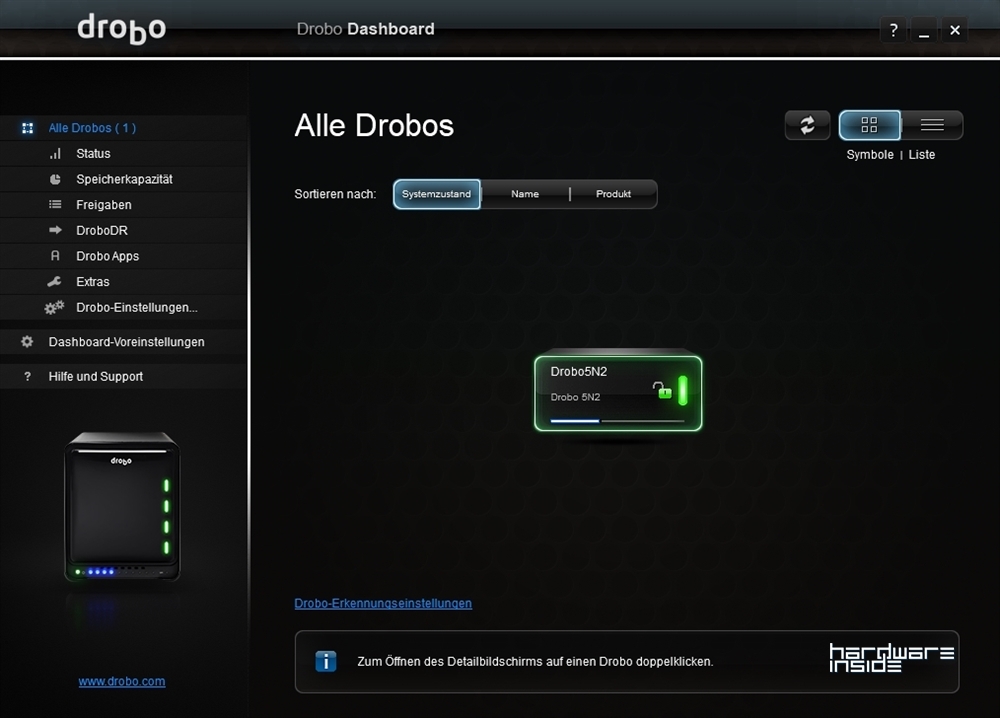
Task: Click the Alle Drobos grid icon
Action: tap(27, 128)
